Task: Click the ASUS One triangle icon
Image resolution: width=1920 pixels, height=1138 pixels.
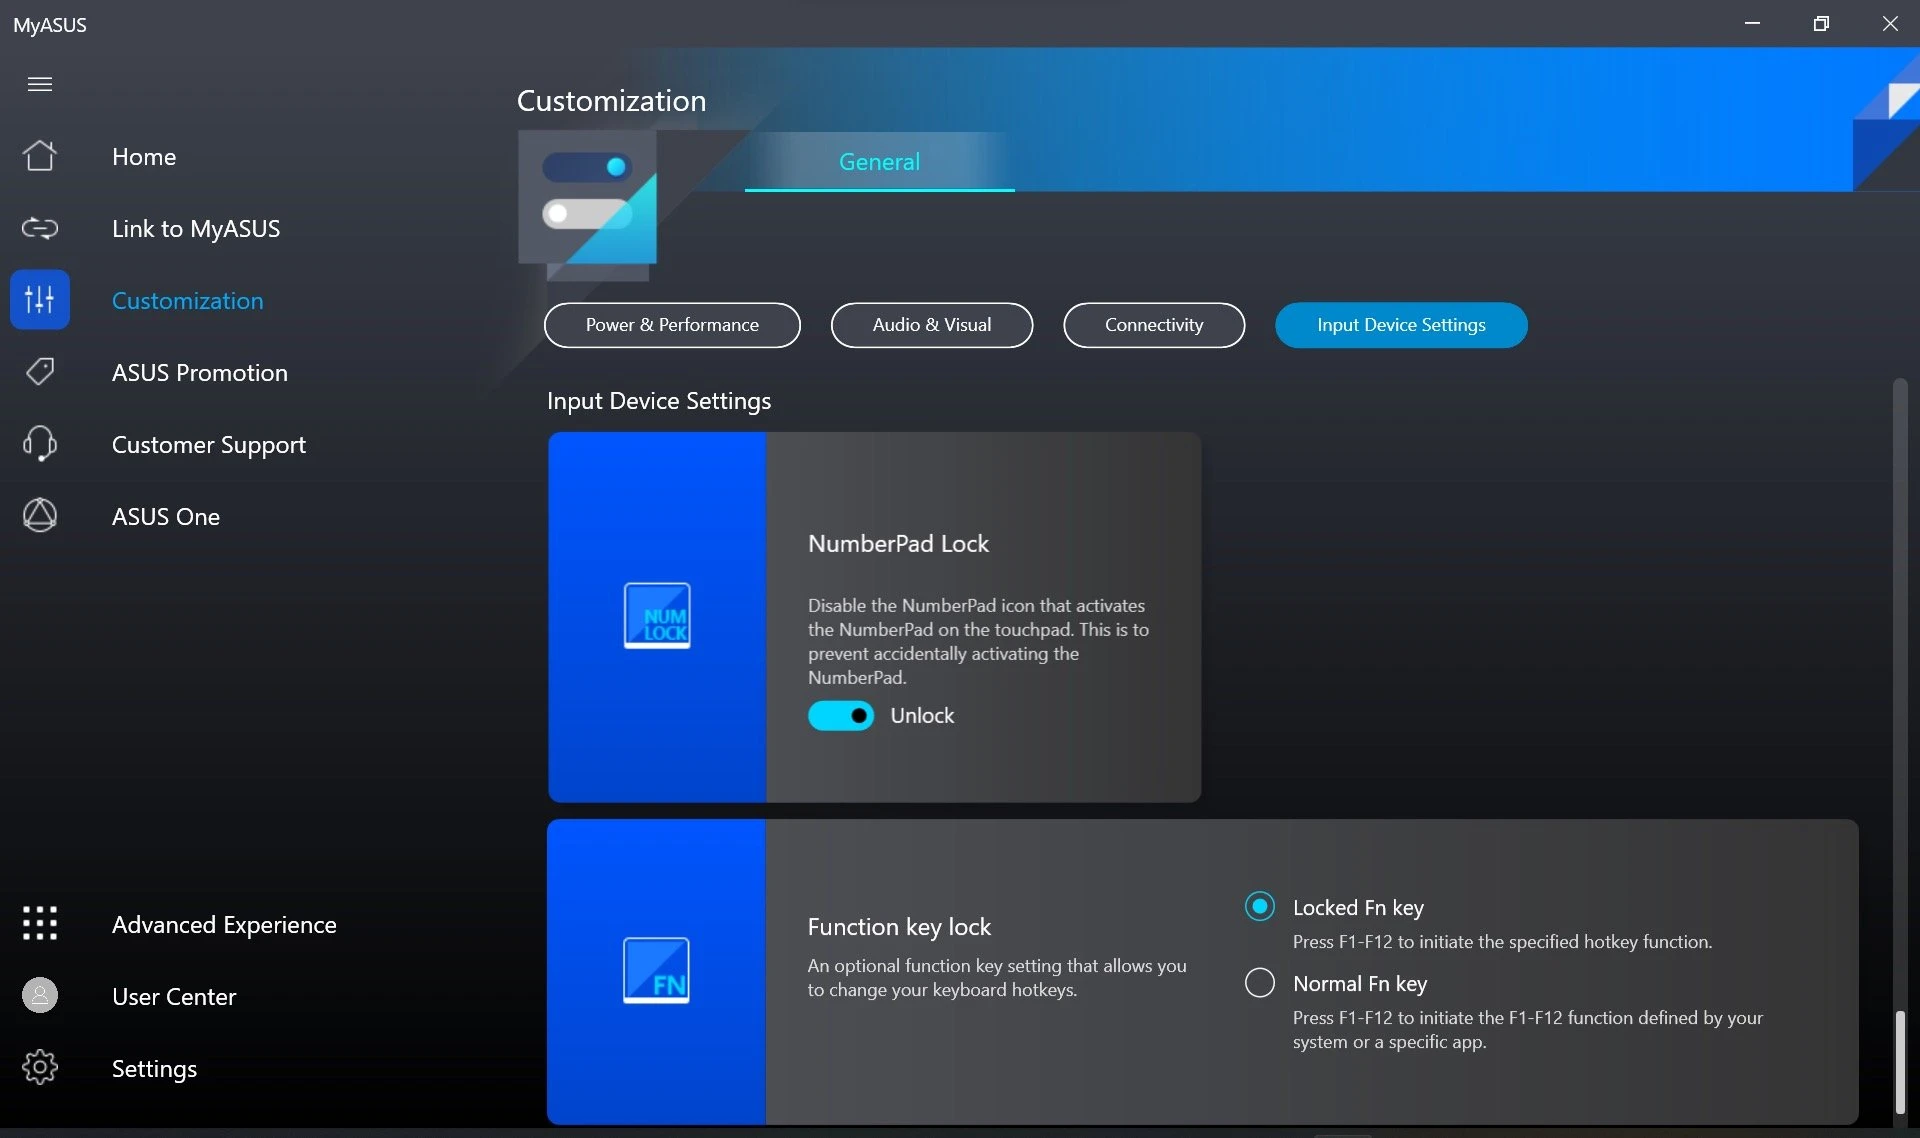Action: 40,516
